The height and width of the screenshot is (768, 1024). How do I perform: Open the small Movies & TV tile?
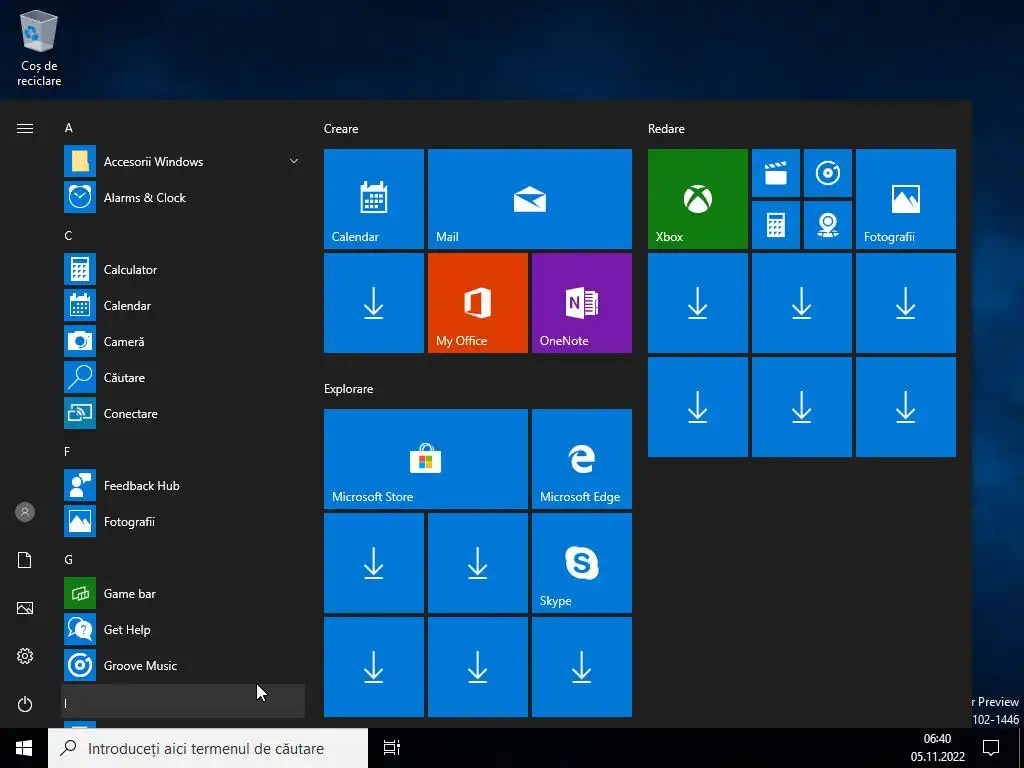point(776,173)
